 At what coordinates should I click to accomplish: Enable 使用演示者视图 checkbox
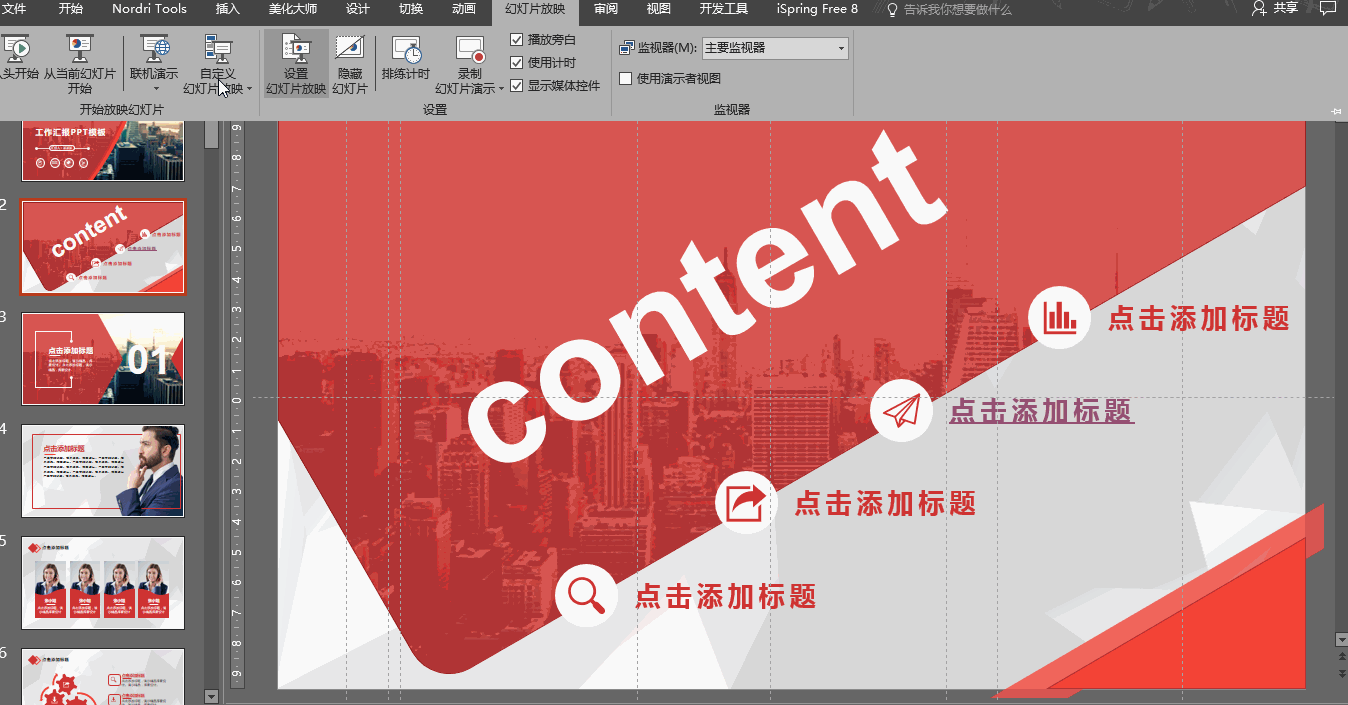pos(626,79)
